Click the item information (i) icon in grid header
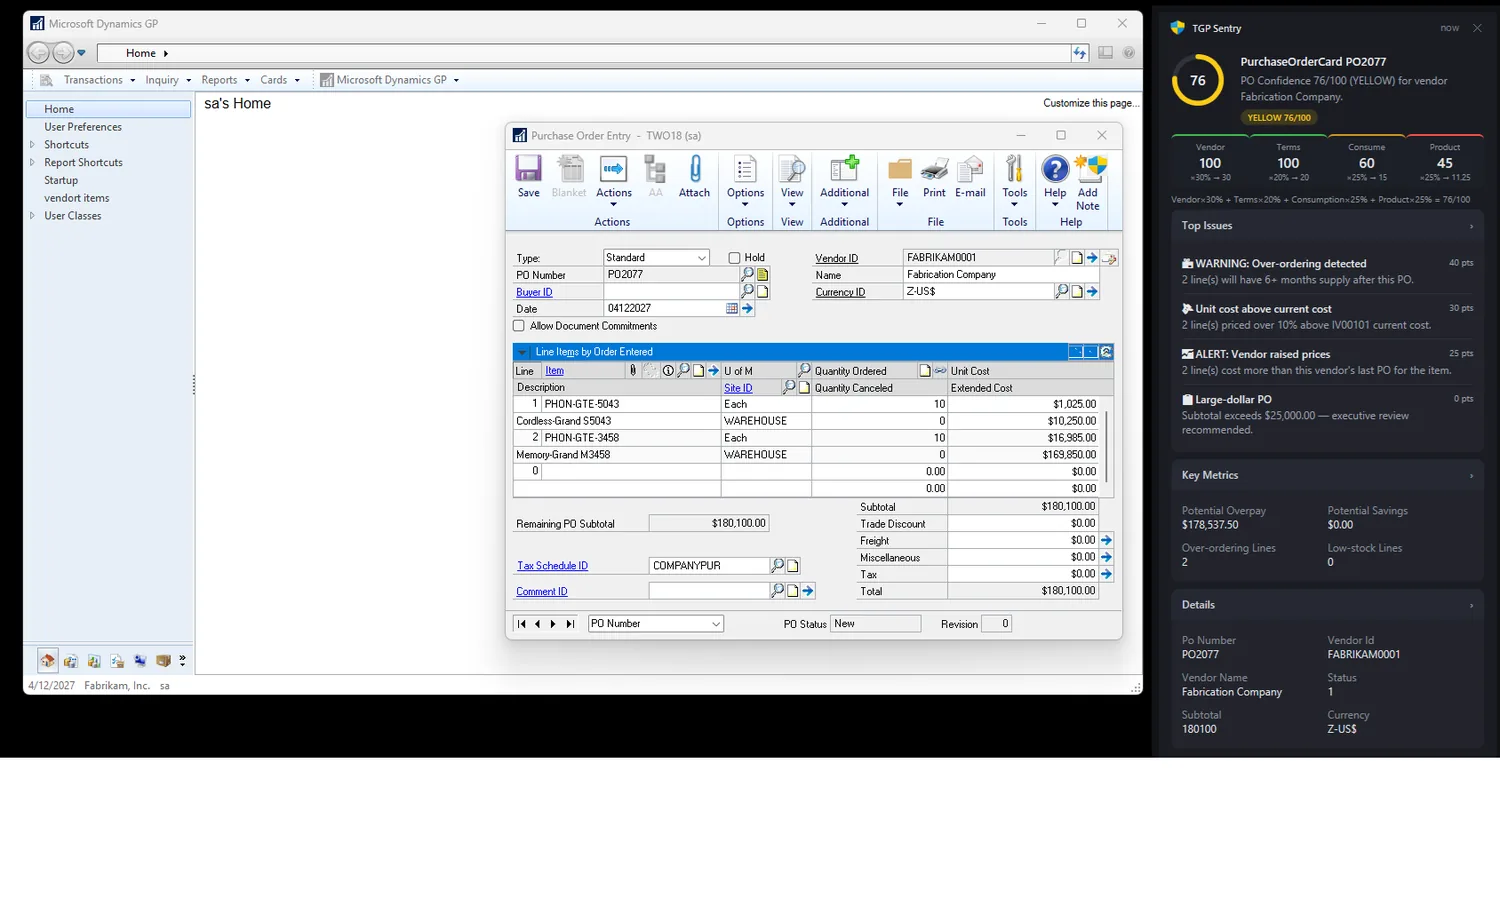Viewport: 1500px width, 906px height. 668,370
